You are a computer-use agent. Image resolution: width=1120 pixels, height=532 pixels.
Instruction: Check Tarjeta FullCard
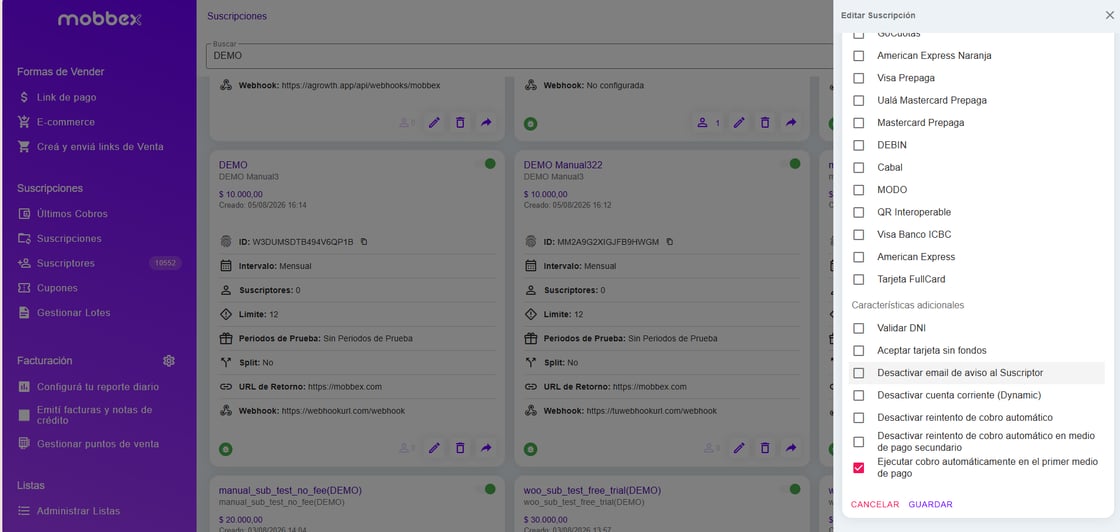pyautogui.click(x=859, y=279)
